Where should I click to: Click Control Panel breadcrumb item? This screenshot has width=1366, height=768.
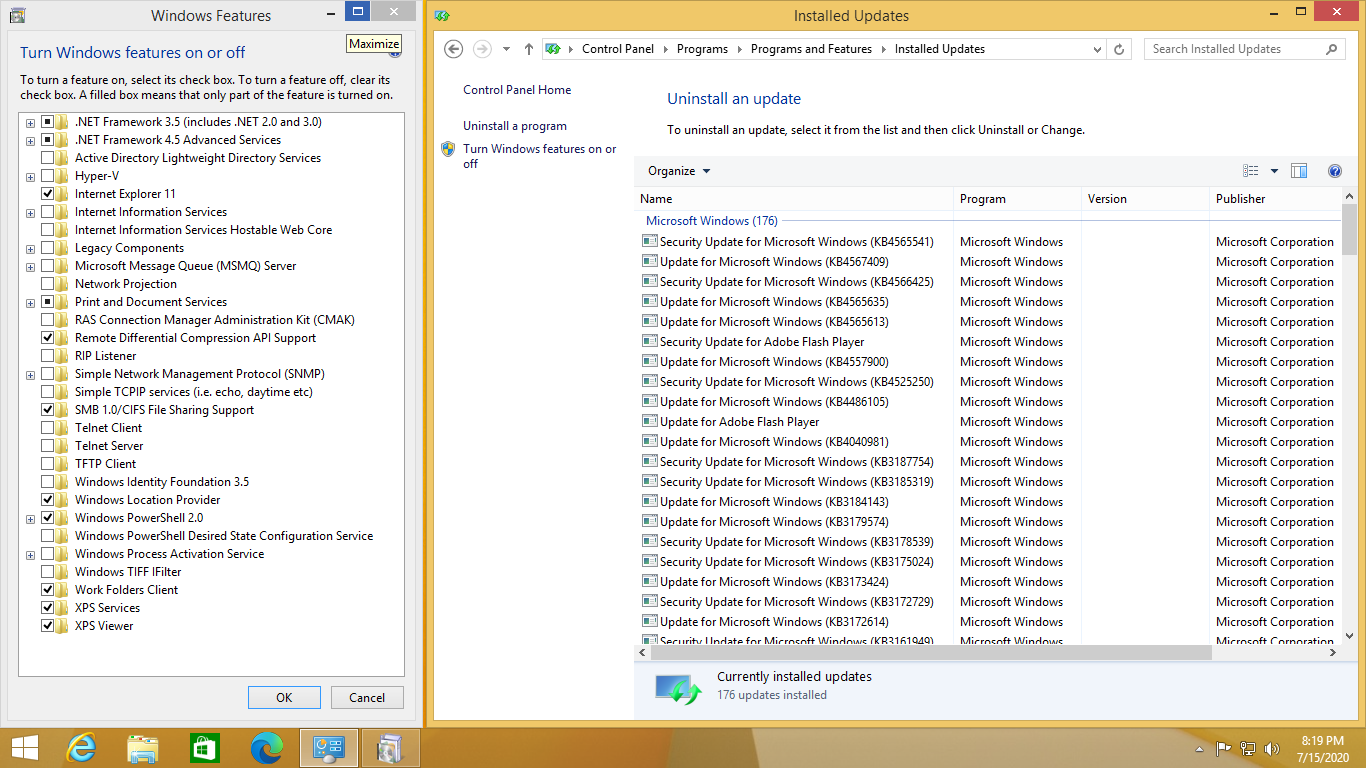point(618,49)
